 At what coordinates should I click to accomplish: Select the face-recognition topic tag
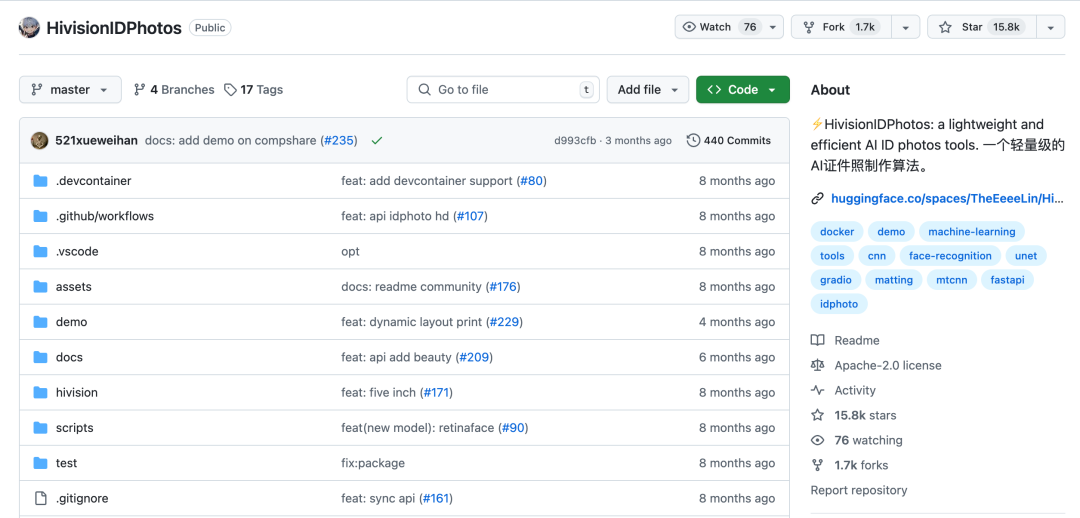pos(951,256)
